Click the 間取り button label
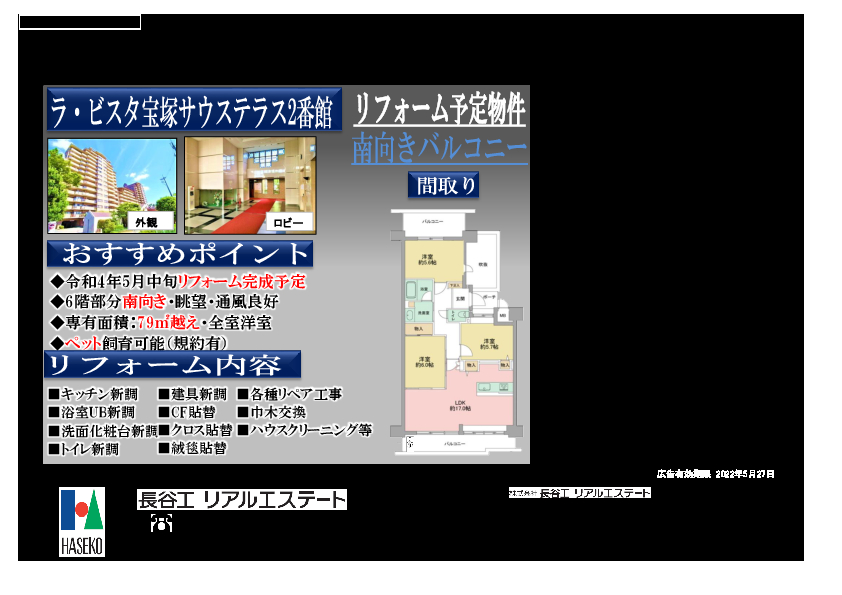842x595 pixels. pos(443,185)
